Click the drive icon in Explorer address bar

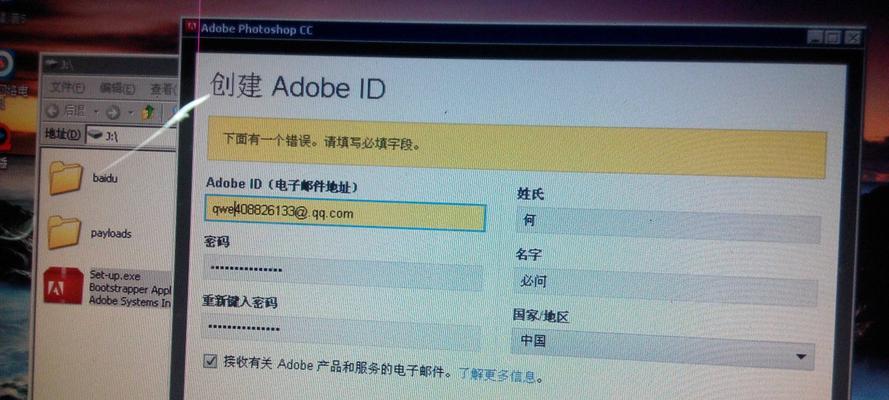coord(95,135)
